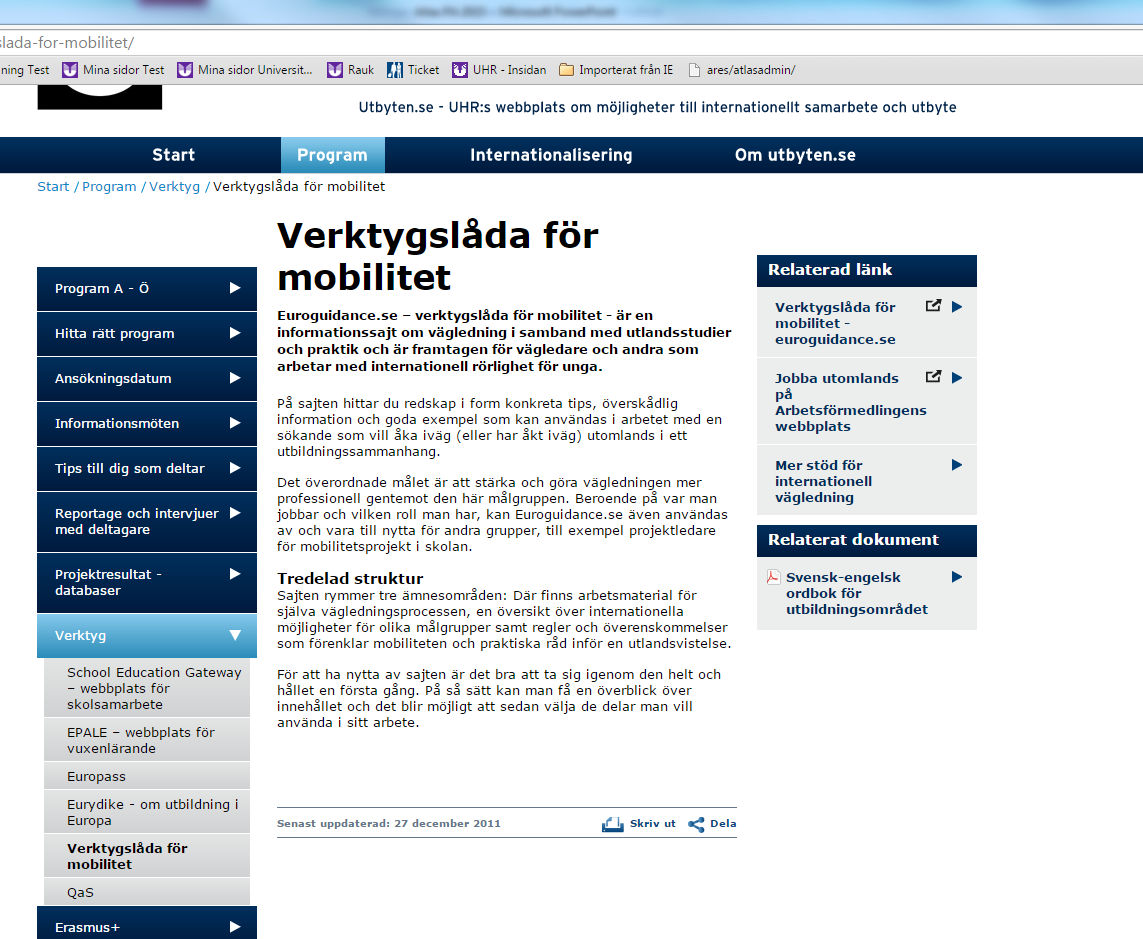The width and height of the screenshot is (1143, 939).
Task: Click the Start breadcrumb link
Action: point(53,187)
